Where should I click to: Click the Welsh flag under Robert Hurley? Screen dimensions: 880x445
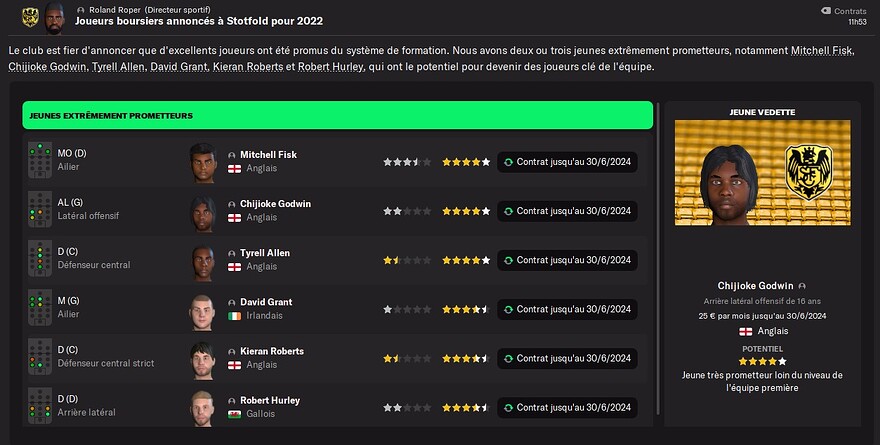[235, 414]
